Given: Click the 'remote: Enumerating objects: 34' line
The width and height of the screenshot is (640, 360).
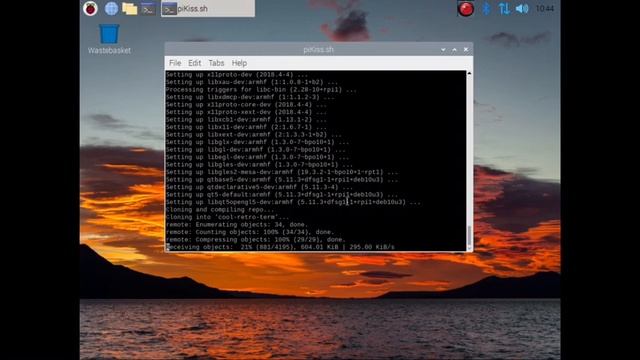Looking at the screenshot, I should [236, 224].
